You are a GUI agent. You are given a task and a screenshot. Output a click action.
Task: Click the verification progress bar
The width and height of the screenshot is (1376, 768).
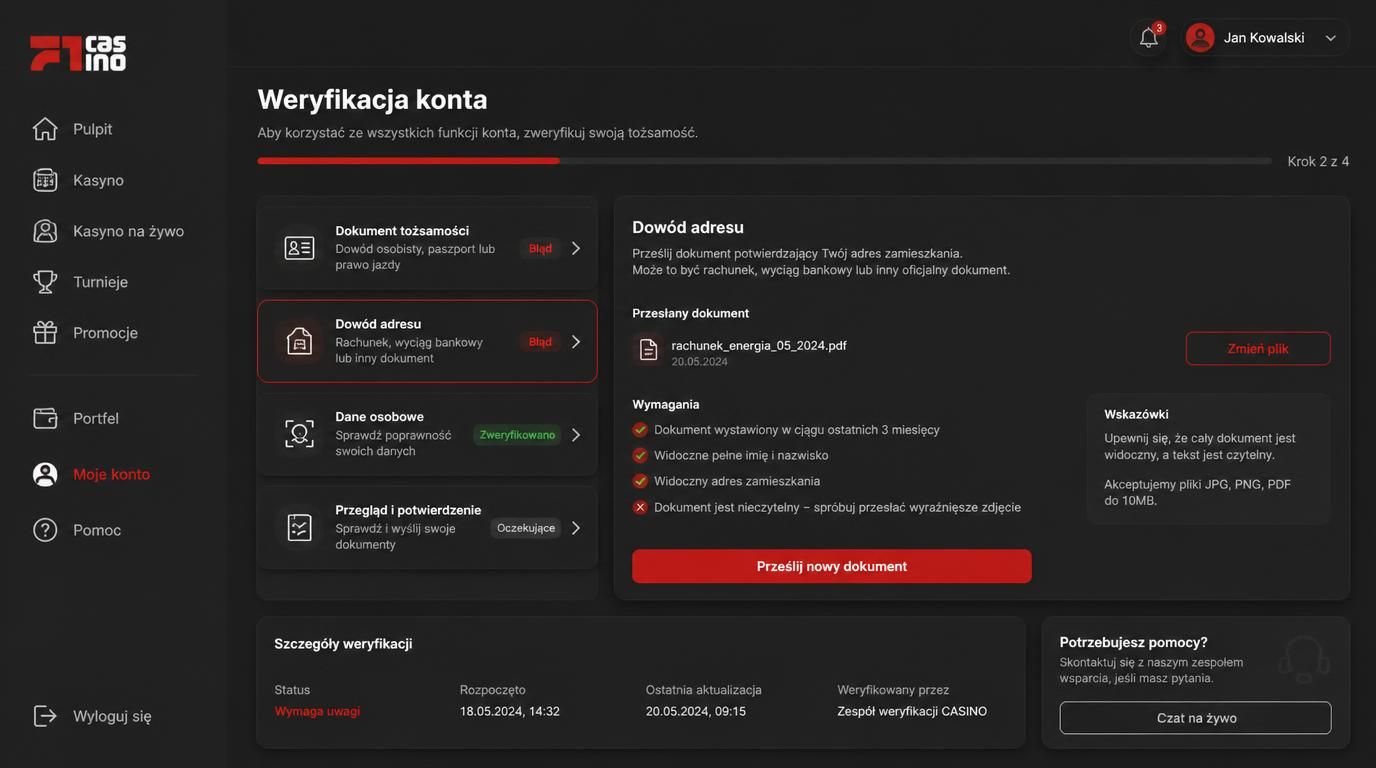(765, 161)
